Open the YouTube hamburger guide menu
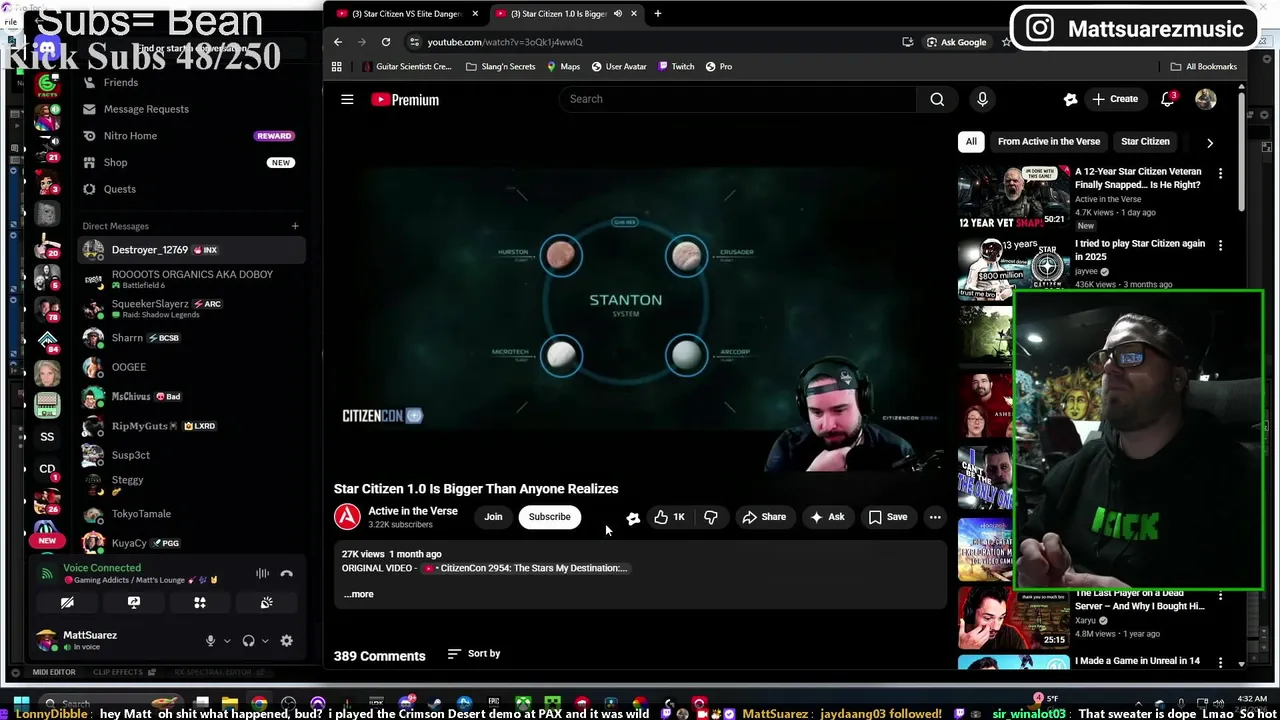 (x=347, y=99)
